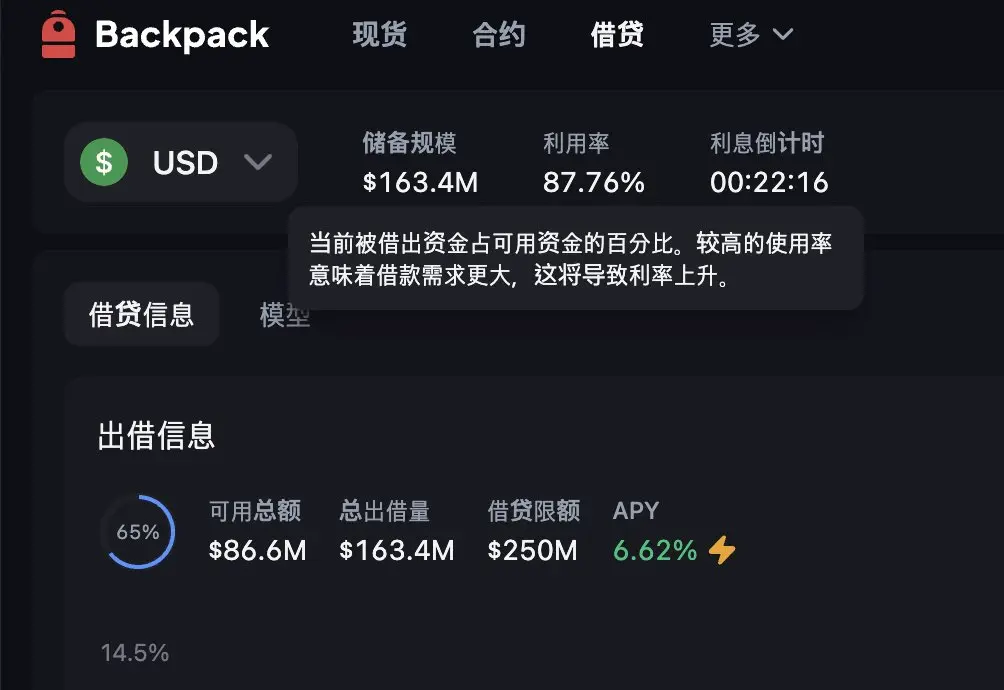Click the red Backpack logo icon
The width and height of the screenshot is (1004, 690).
point(58,34)
